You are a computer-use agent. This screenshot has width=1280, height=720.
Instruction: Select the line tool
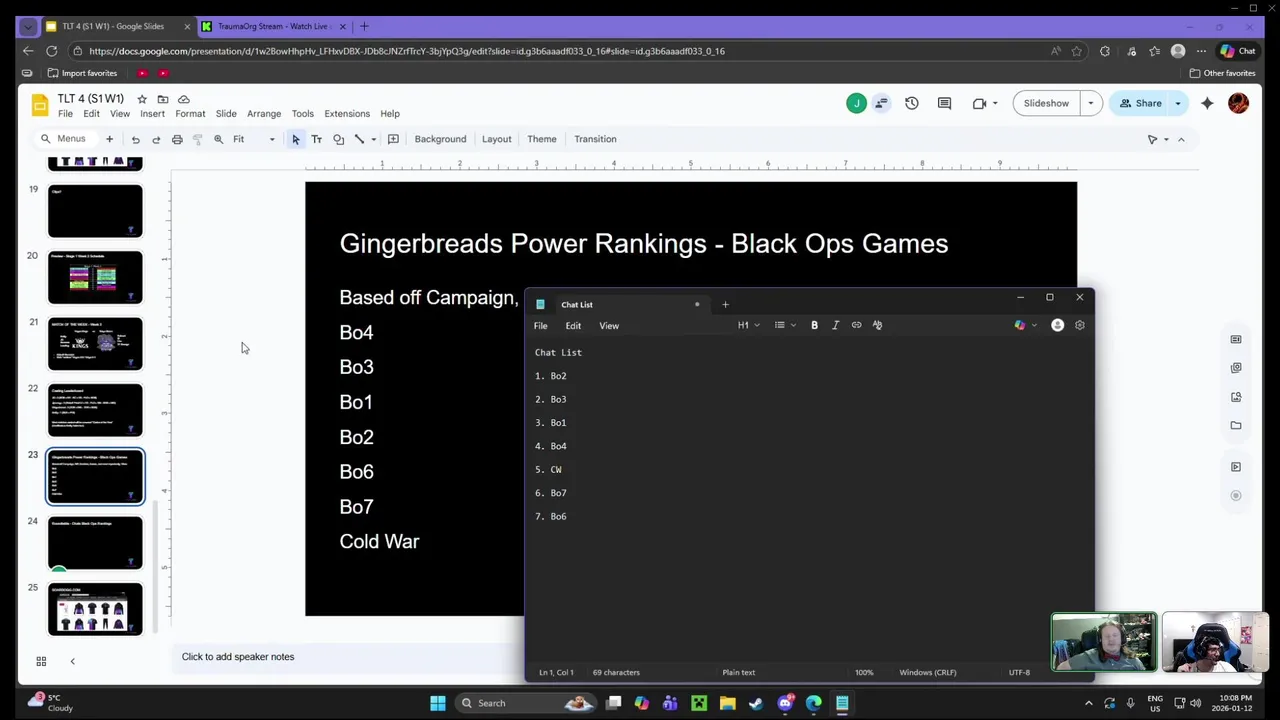pos(359,139)
